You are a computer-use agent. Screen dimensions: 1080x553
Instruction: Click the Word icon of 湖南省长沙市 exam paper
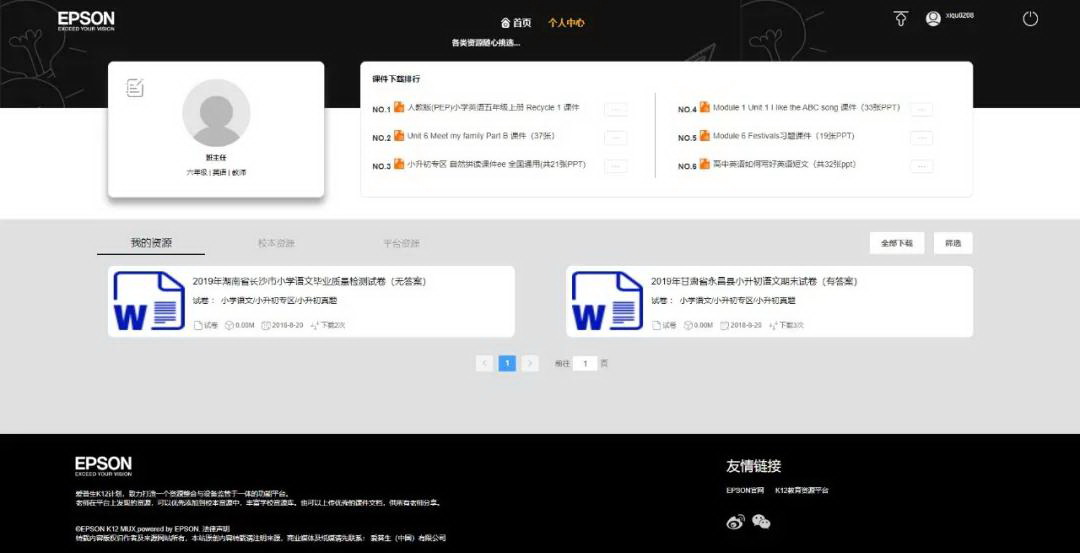point(146,301)
